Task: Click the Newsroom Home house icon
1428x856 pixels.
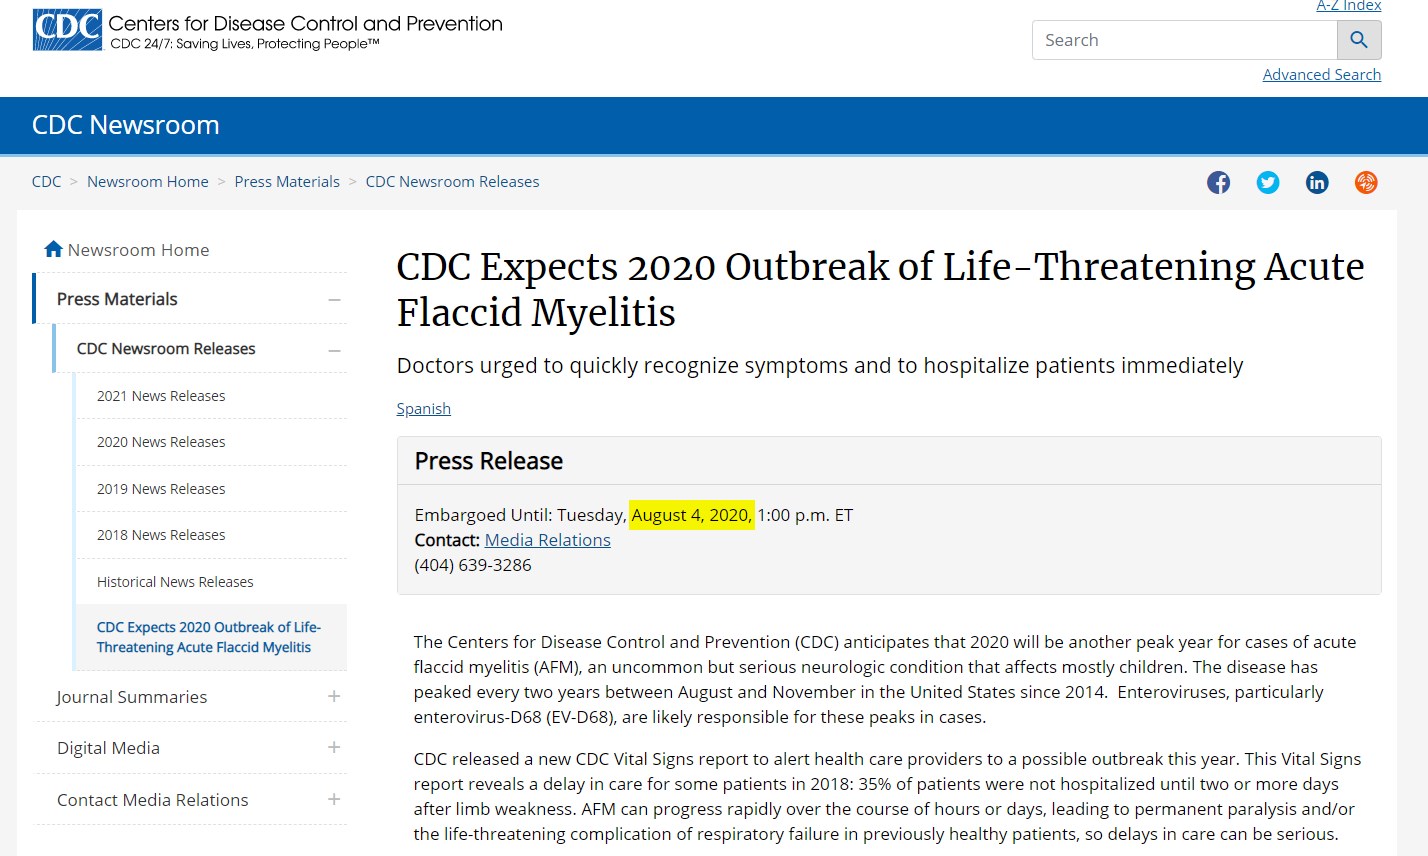Action: tap(54, 249)
